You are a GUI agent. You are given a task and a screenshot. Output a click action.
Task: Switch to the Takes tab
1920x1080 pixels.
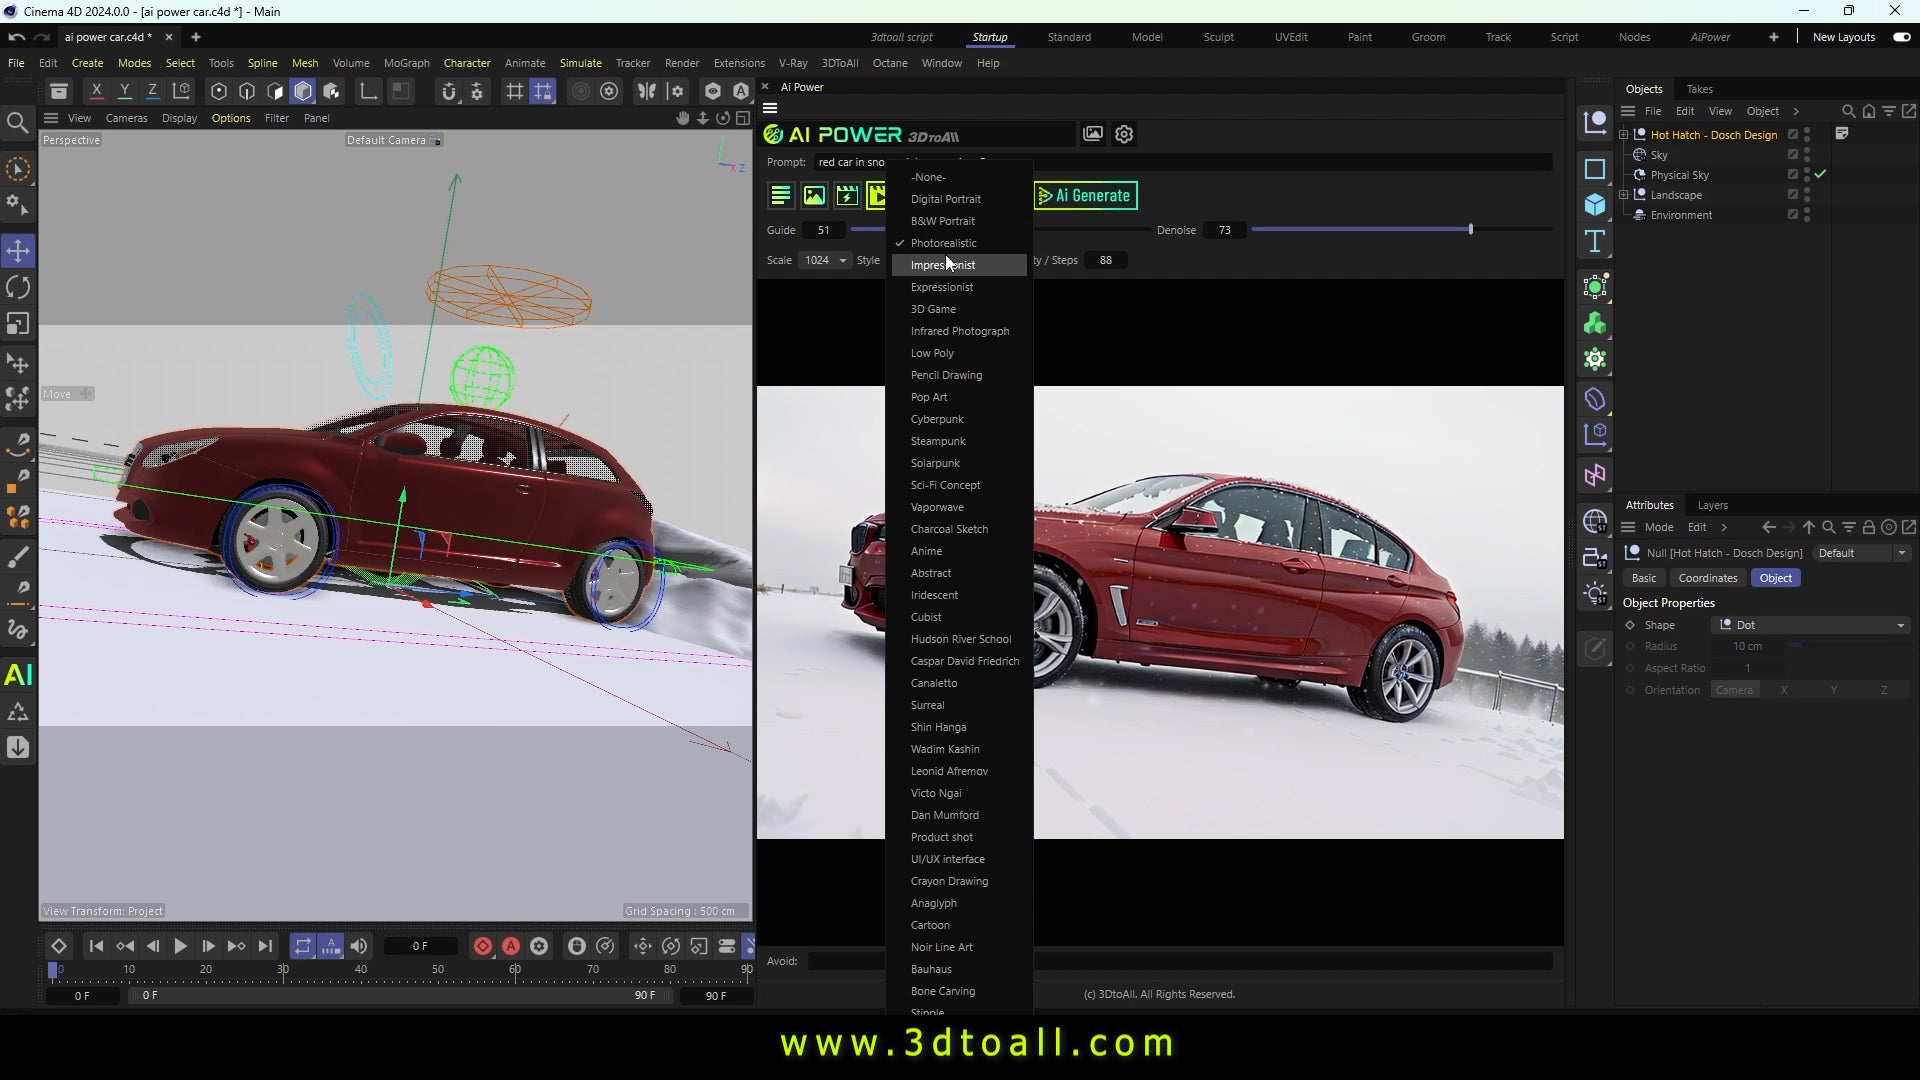coord(1702,89)
